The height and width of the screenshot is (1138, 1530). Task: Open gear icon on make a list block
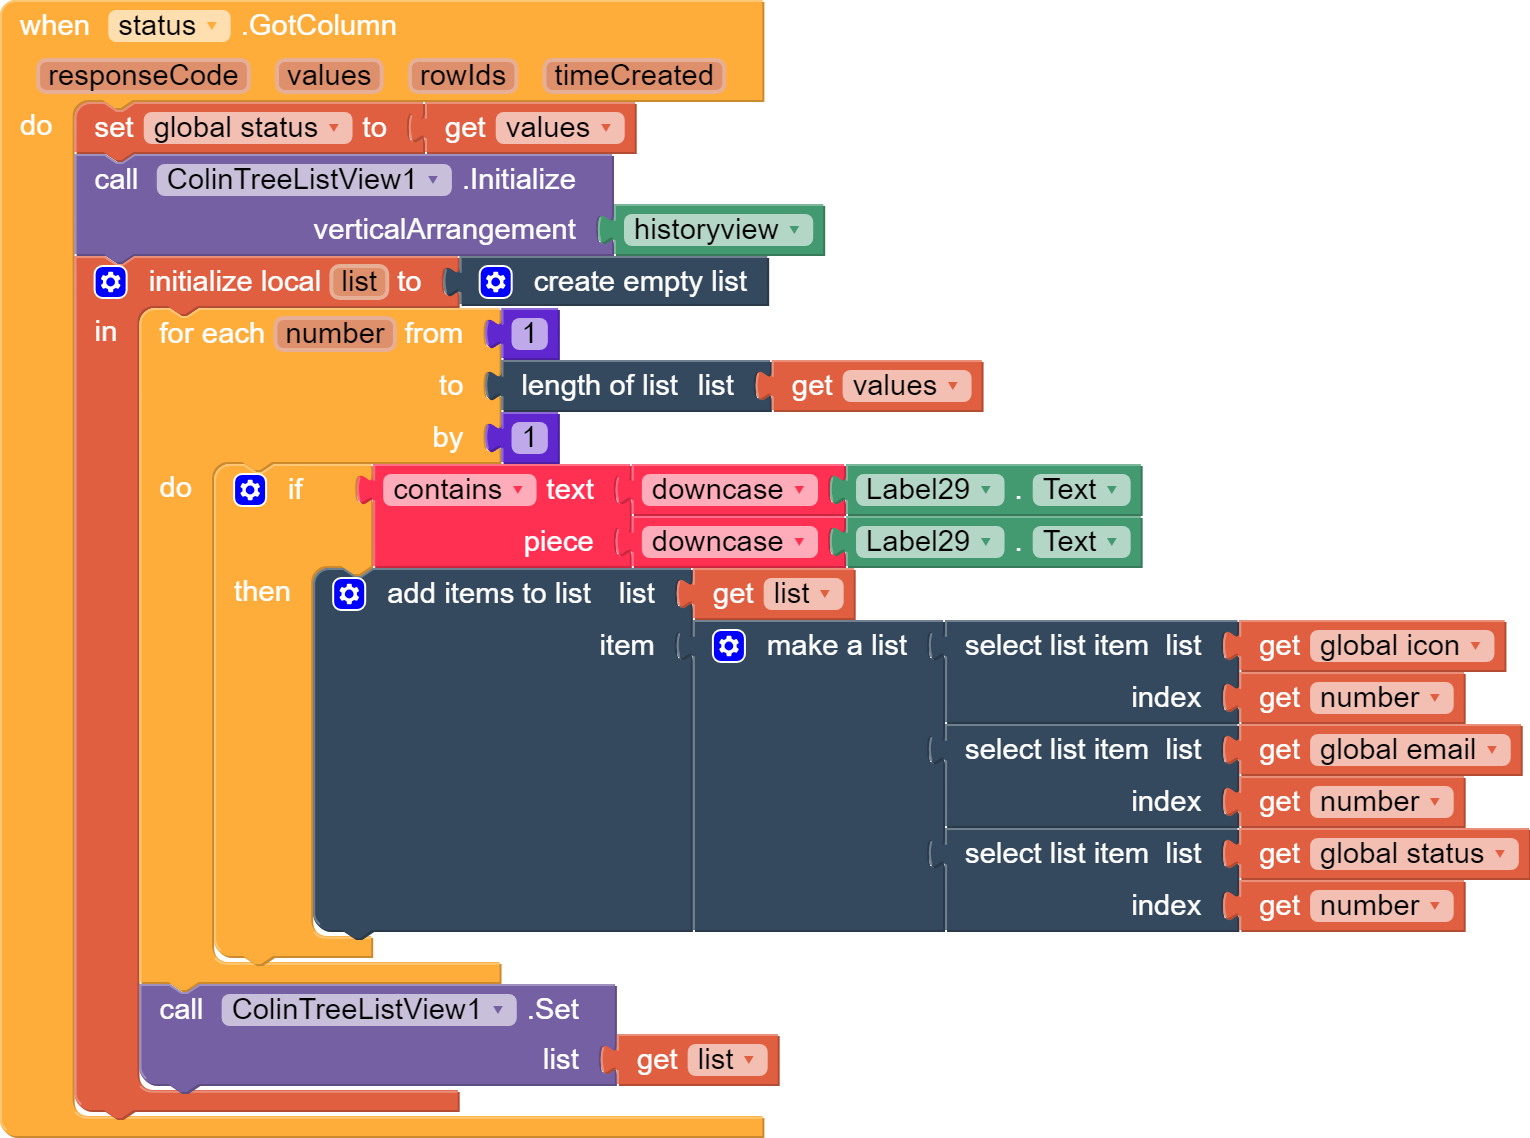(729, 646)
